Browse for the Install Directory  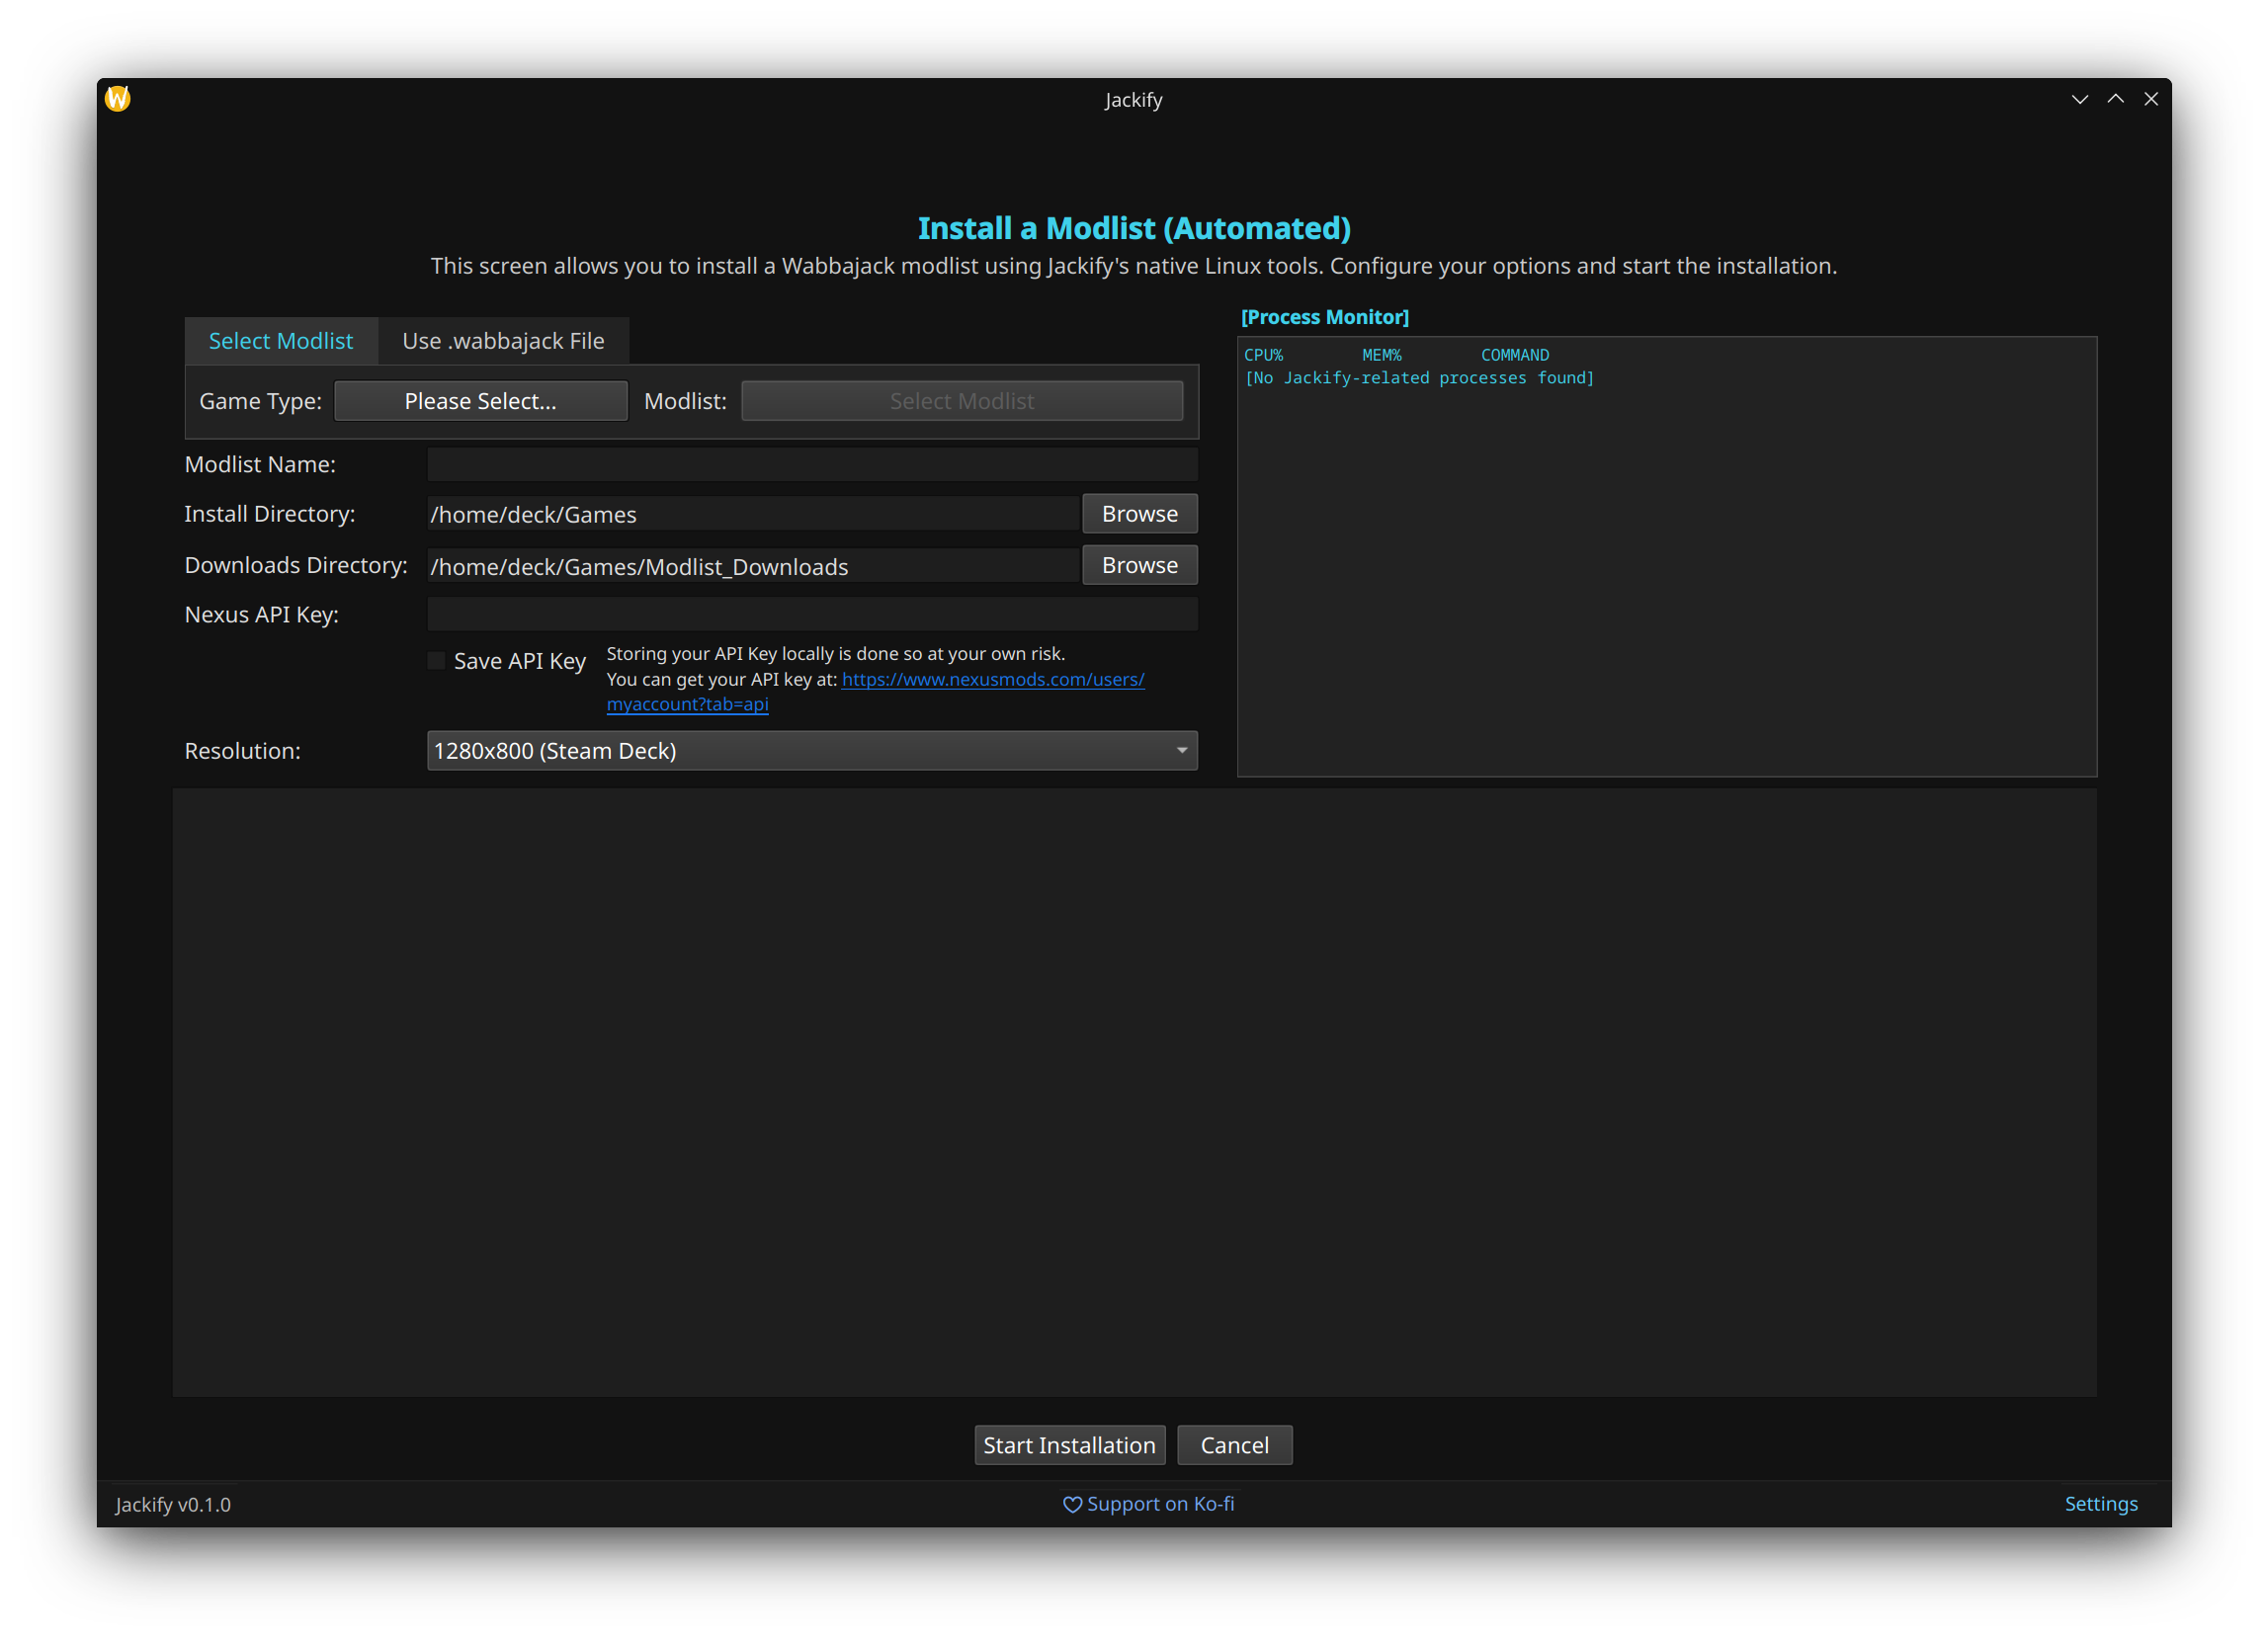[x=1139, y=514]
